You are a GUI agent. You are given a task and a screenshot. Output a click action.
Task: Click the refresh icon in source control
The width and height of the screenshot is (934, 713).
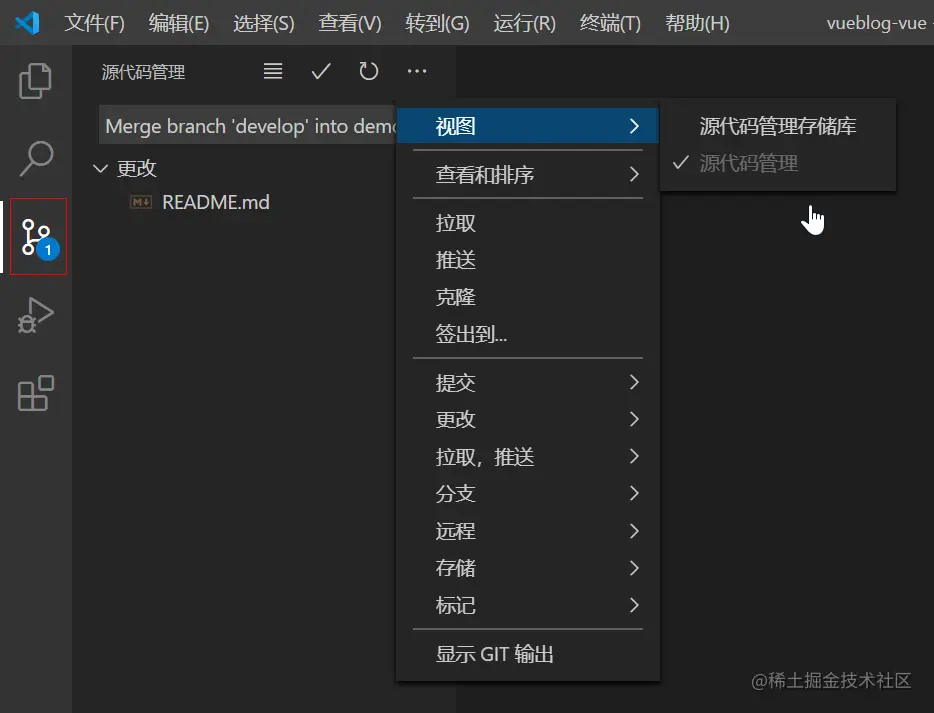pos(369,71)
